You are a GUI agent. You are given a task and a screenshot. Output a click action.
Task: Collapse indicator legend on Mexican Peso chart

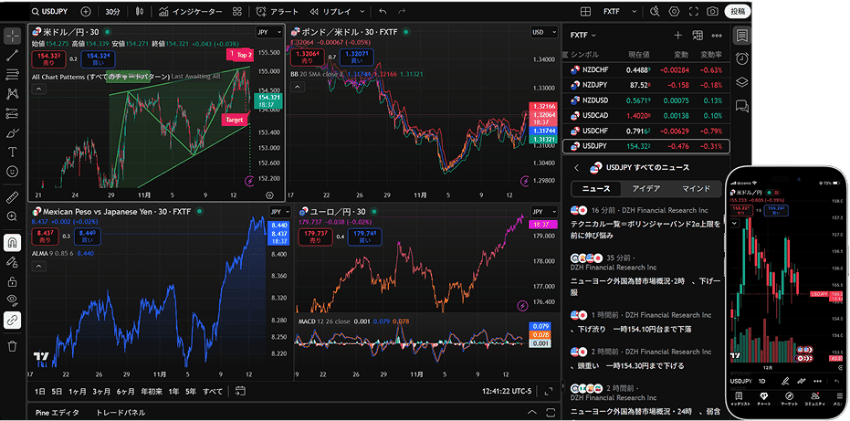38,265
